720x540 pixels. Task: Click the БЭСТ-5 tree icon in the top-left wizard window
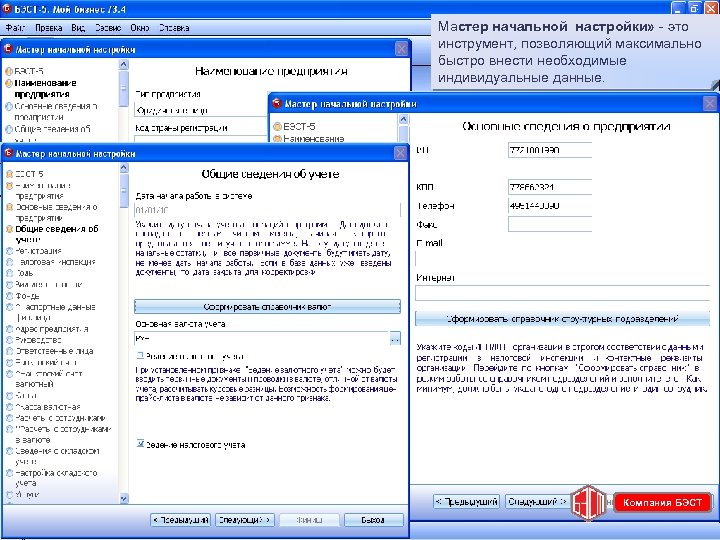coord(9,71)
